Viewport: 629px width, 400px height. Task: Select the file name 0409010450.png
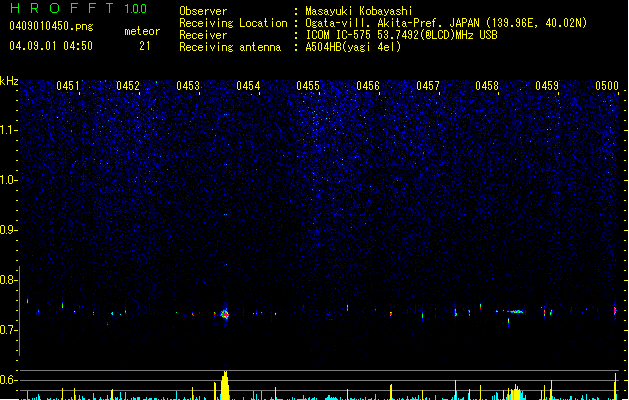pos(51,26)
